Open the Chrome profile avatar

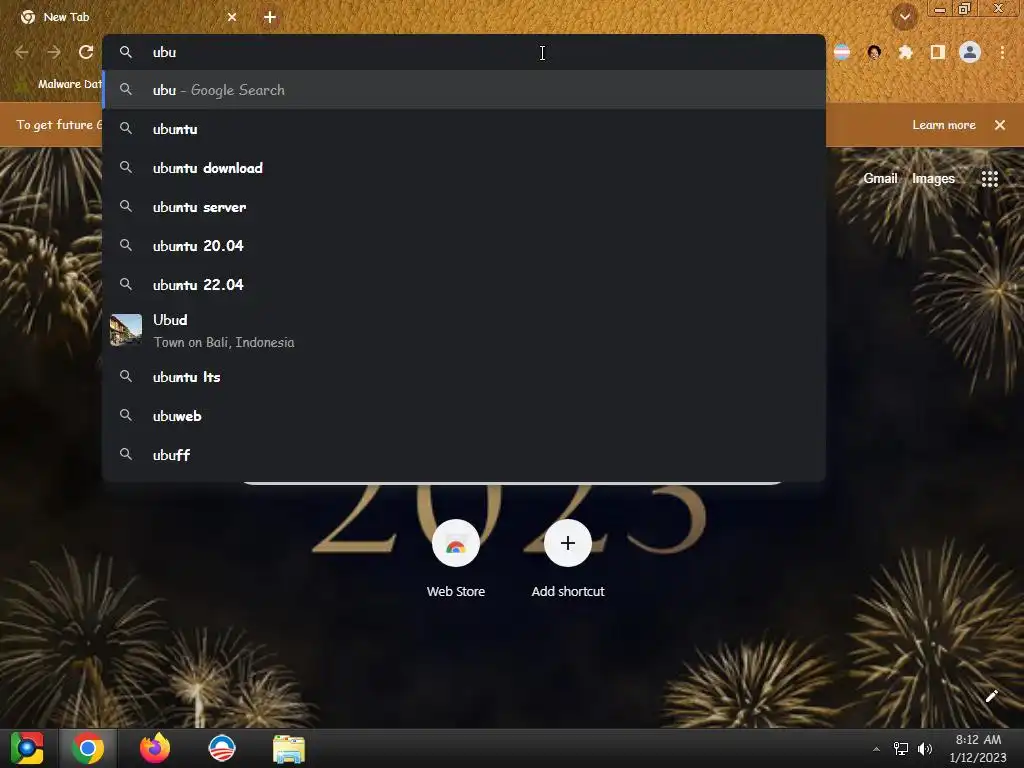pyautogui.click(x=970, y=52)
